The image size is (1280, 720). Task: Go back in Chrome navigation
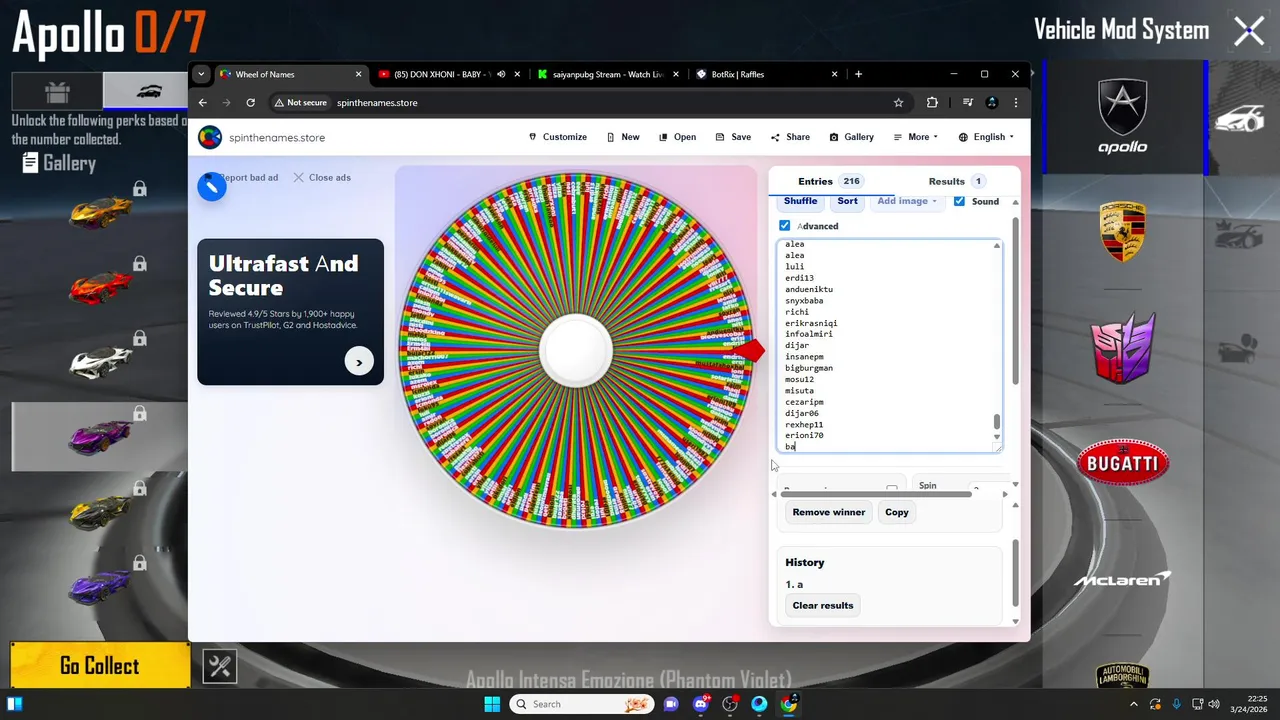(203, 102)
